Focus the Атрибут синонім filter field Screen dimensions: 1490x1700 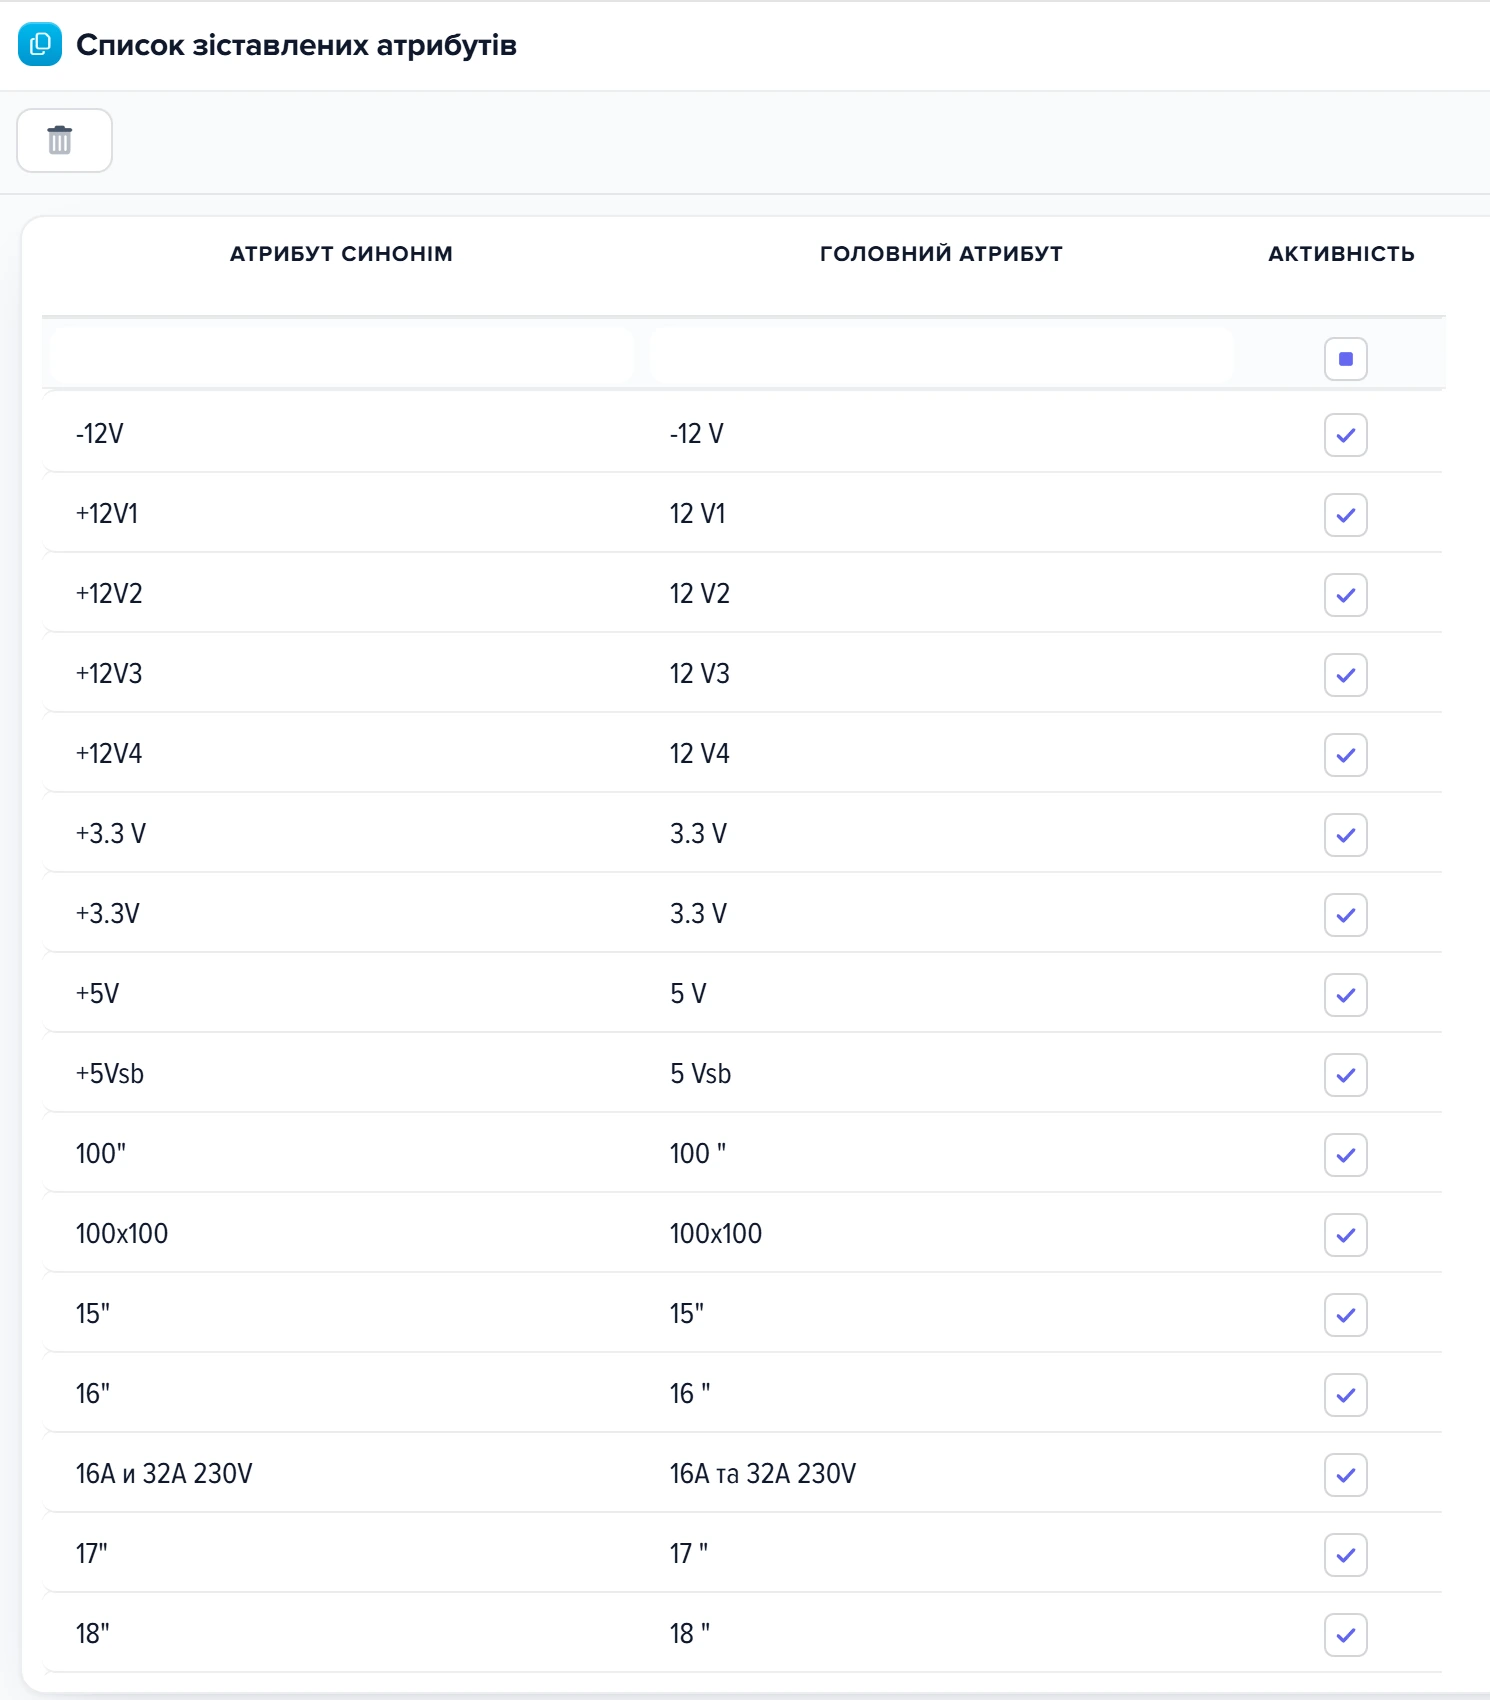pyautogui.click(x=341, y=355)
